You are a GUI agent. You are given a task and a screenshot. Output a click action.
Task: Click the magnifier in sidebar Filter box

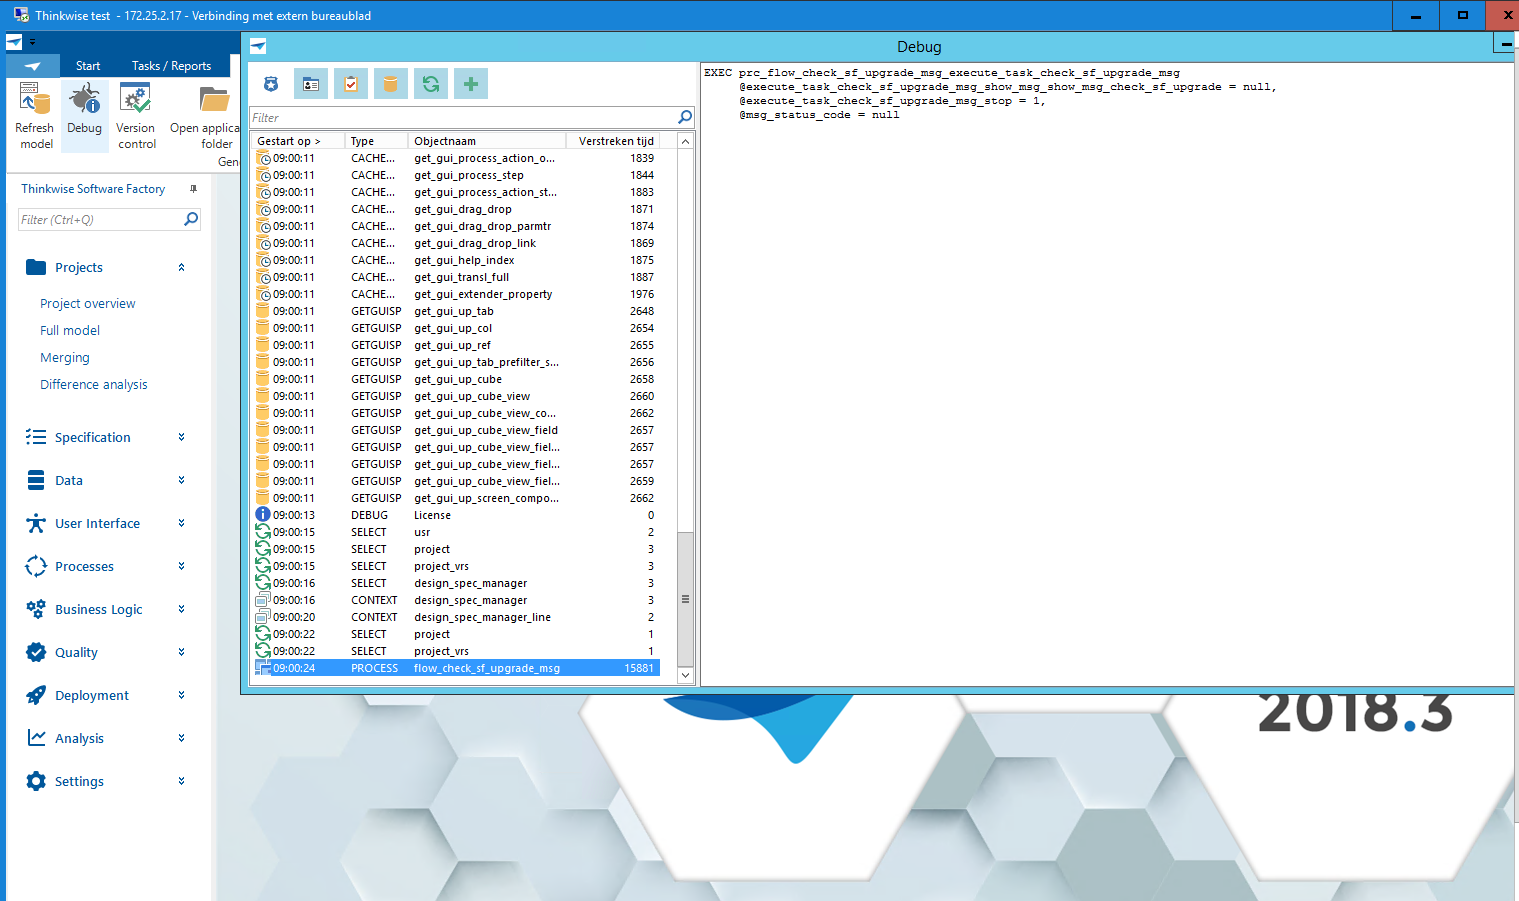[x=191, y=219]
